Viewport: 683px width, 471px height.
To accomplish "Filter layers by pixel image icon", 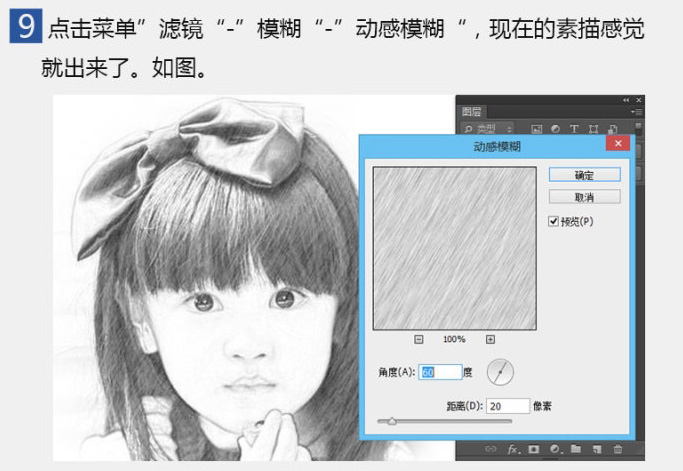I will (538, 129).
